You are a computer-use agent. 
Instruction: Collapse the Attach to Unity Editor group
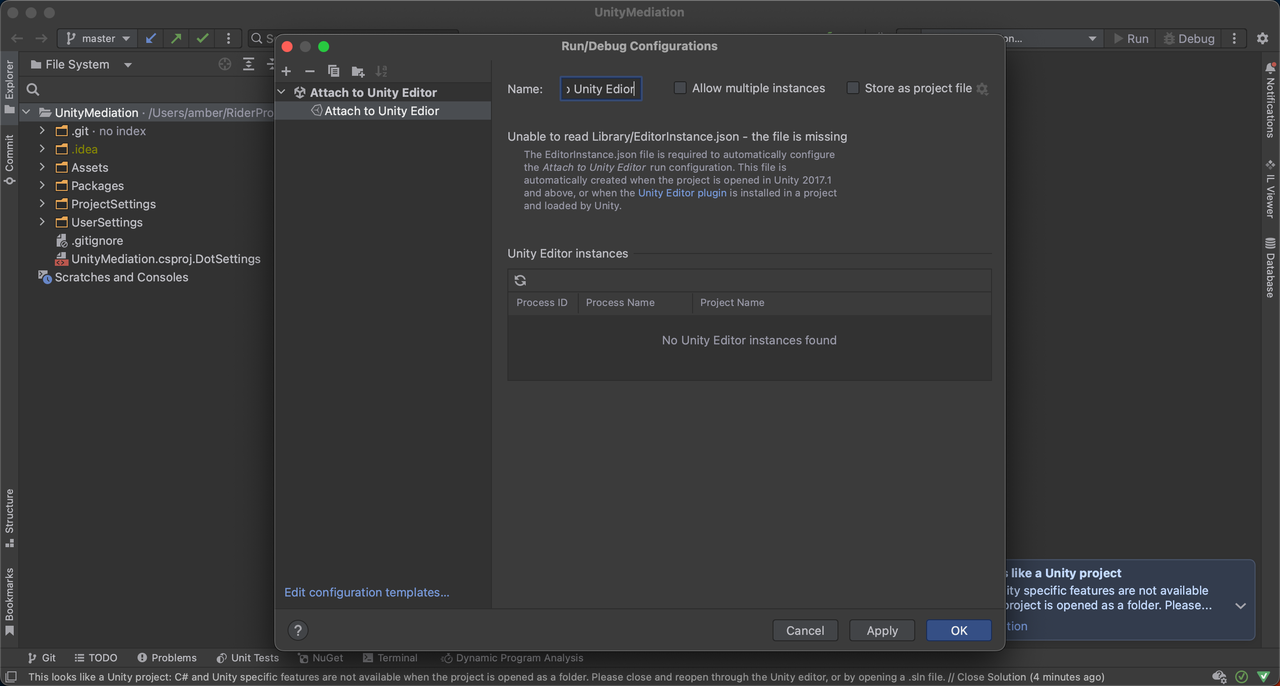pyautogui.click(x=282, y=92)
